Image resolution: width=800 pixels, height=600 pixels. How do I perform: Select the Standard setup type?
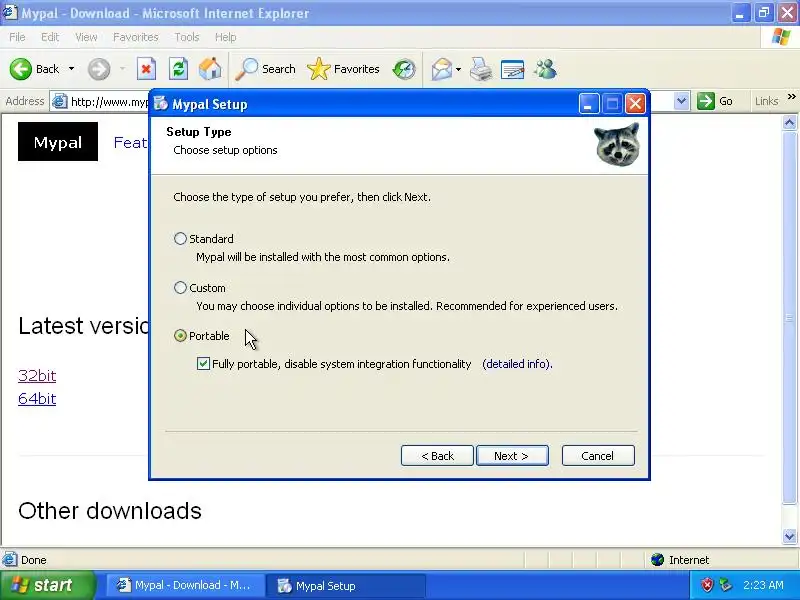[180, 238]
